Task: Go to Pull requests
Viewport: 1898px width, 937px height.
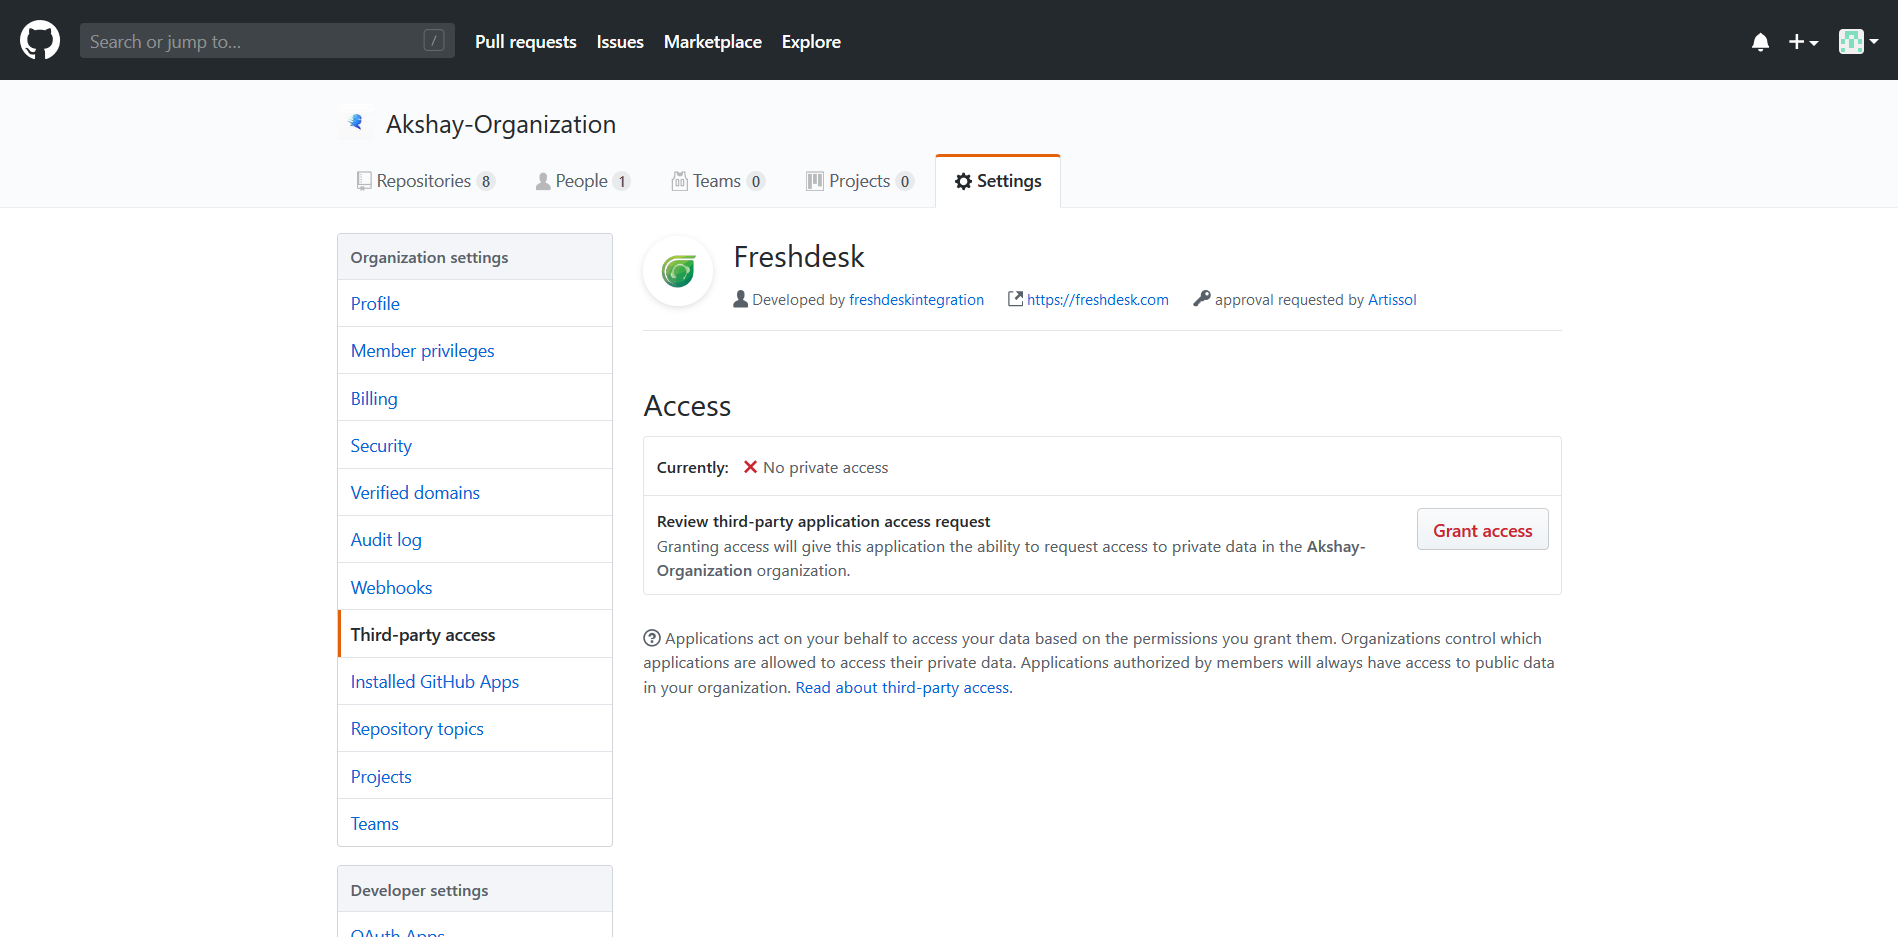Action: pos(526,42)
